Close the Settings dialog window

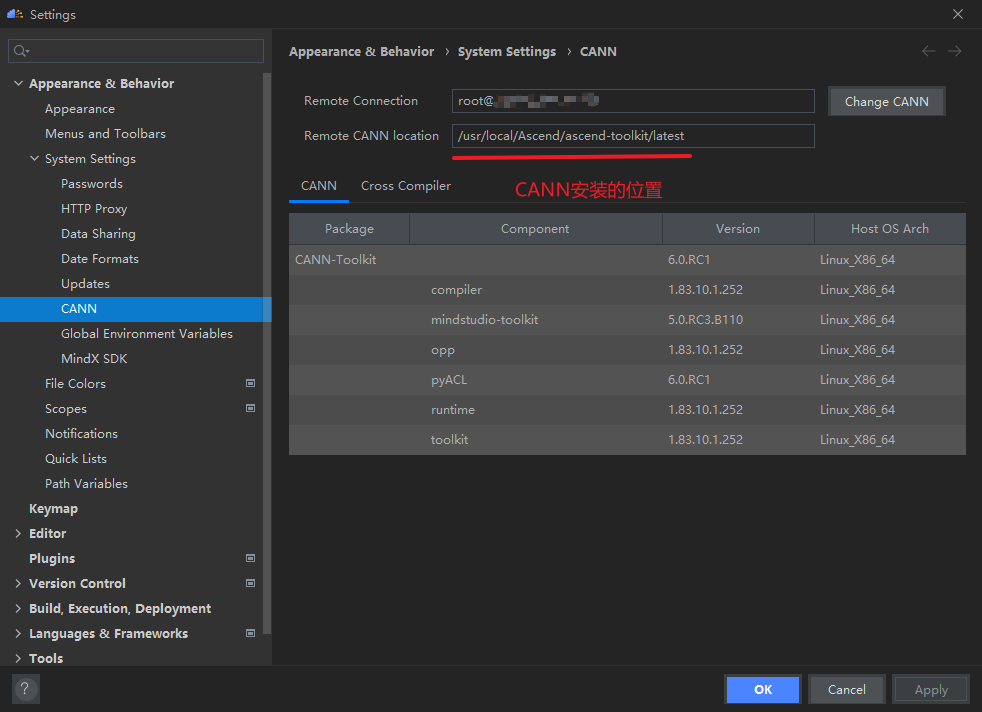pyautogui.click(x=958, y=14)
